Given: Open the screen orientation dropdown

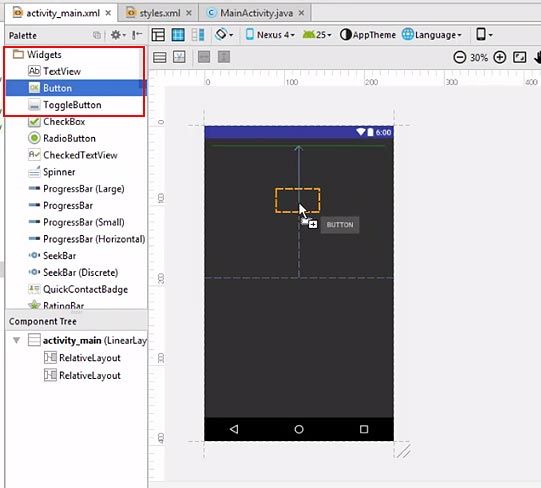Looking at the screenshot, I should point(224,35).
